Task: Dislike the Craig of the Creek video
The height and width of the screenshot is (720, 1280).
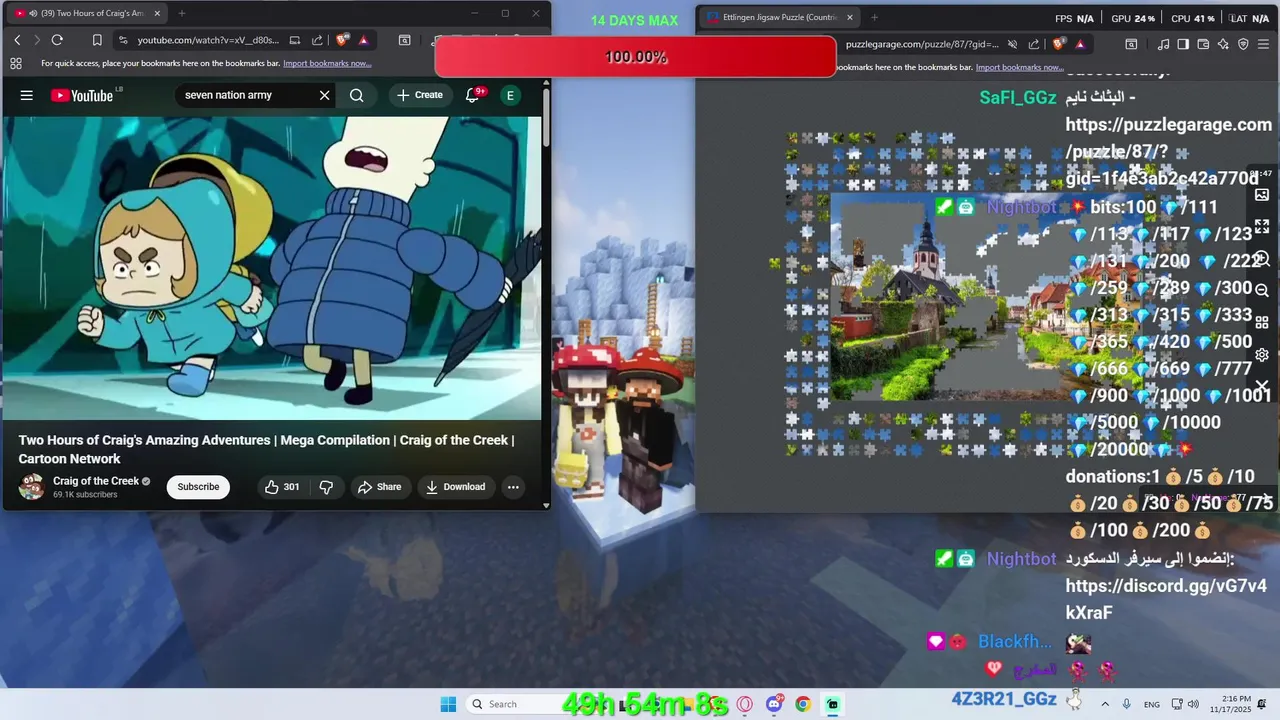Action: pyautogui.click(x=326, y=487)
